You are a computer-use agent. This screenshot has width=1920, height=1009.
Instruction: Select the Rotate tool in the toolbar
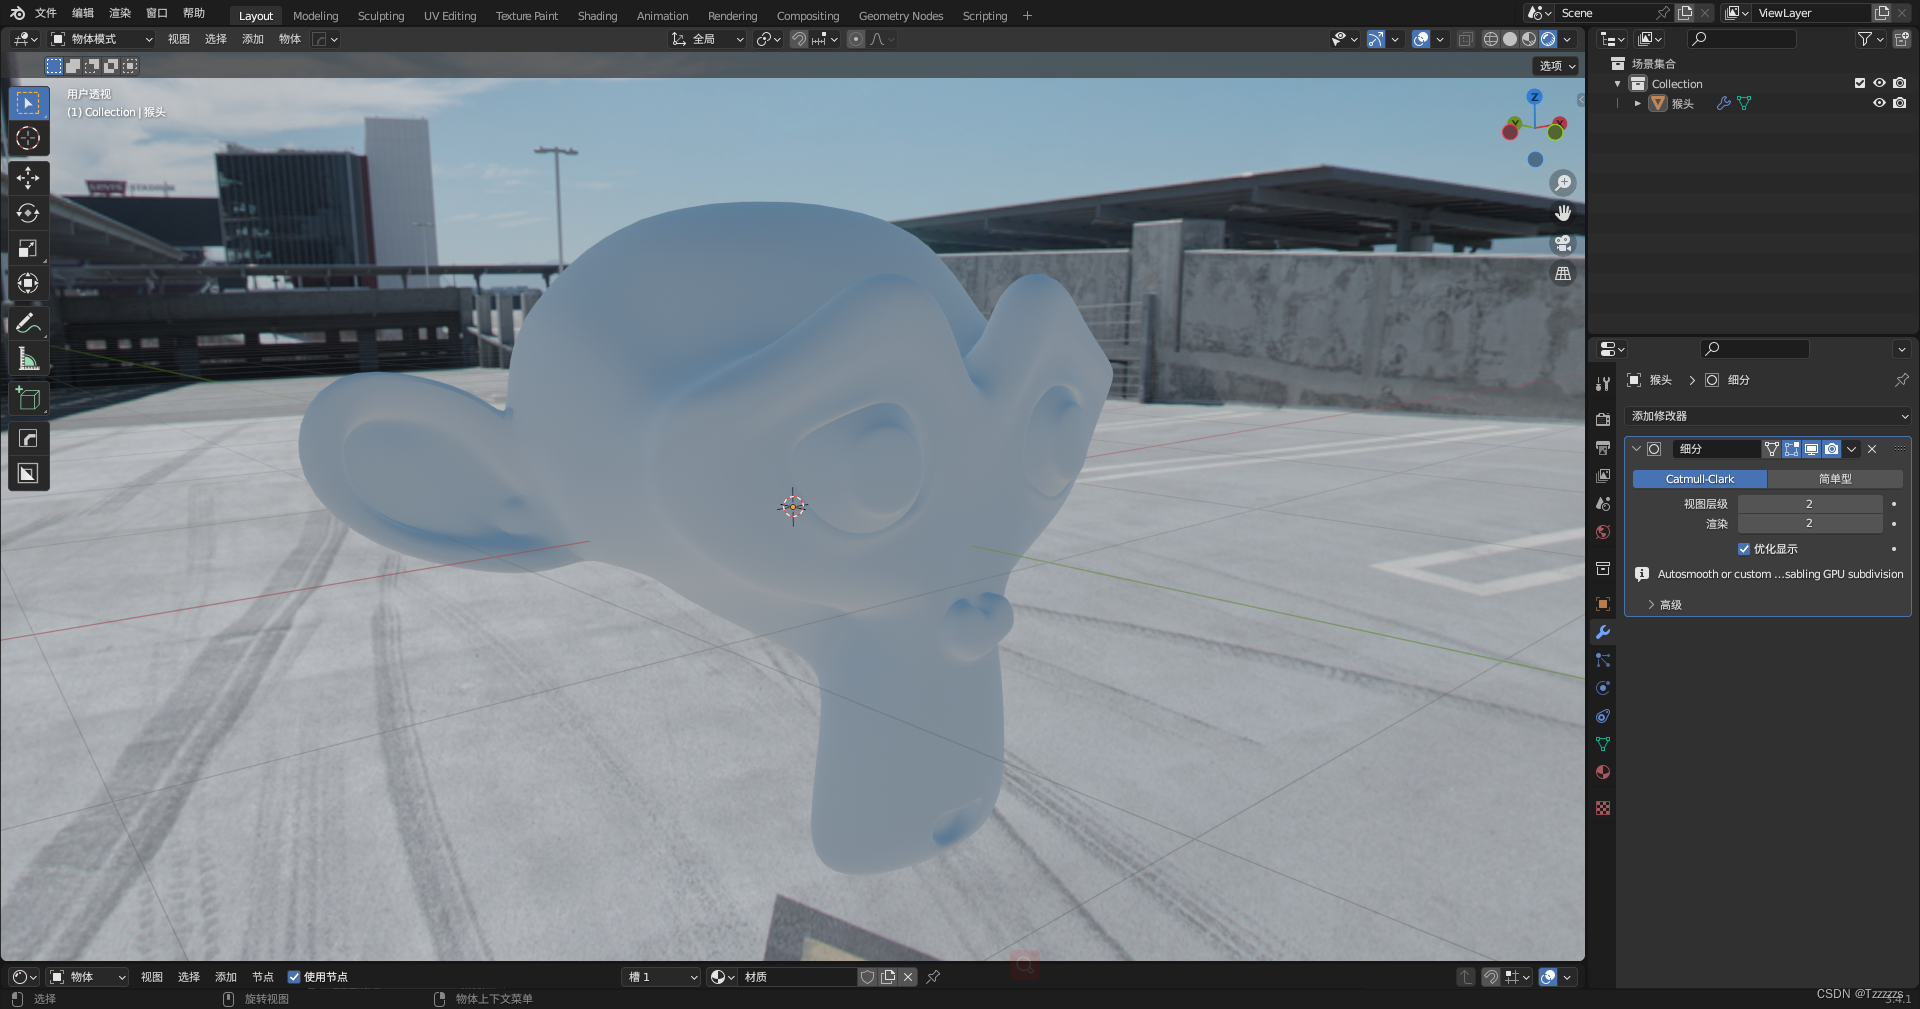pos(28,213)
